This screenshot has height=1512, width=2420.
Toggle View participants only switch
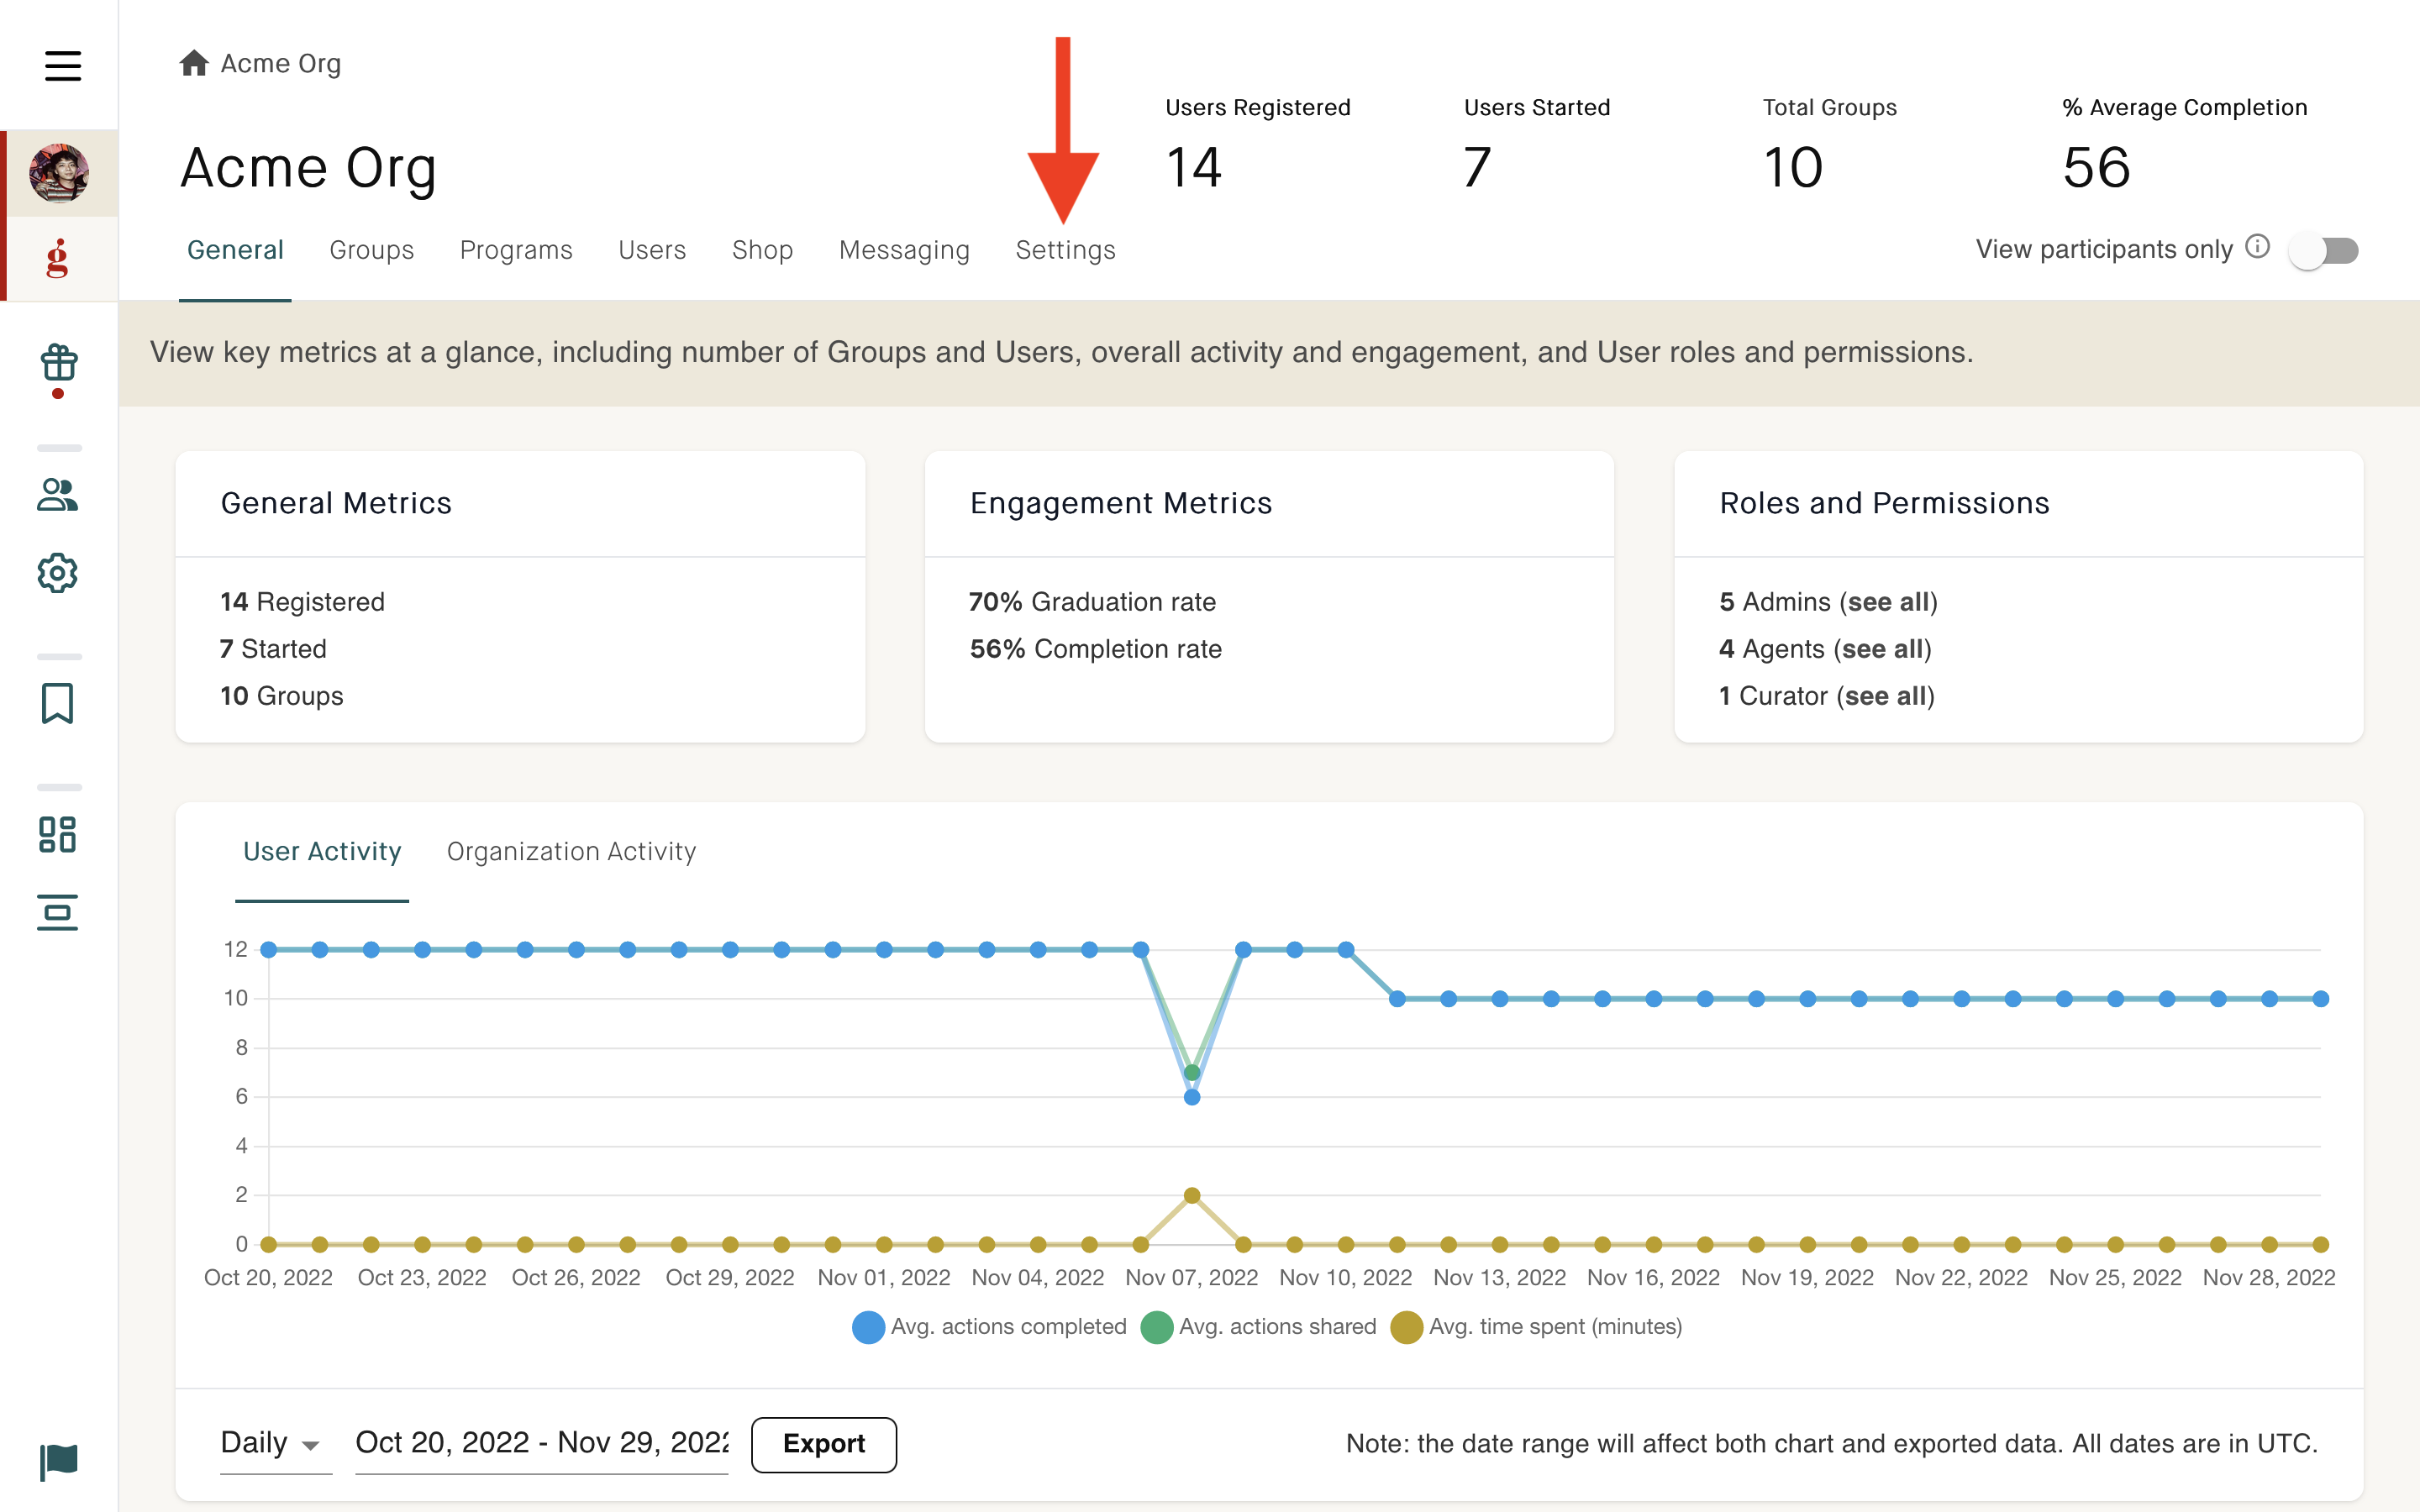click(2323, 250)
